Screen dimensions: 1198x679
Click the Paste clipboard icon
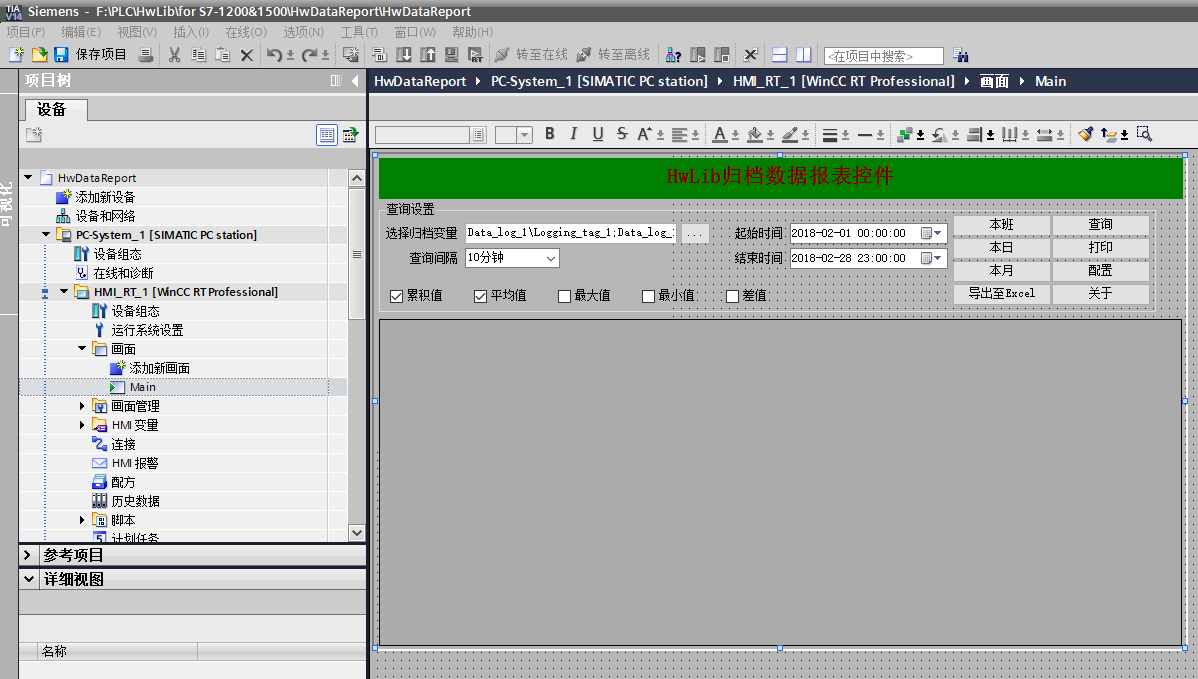click(x=222, y=55)
